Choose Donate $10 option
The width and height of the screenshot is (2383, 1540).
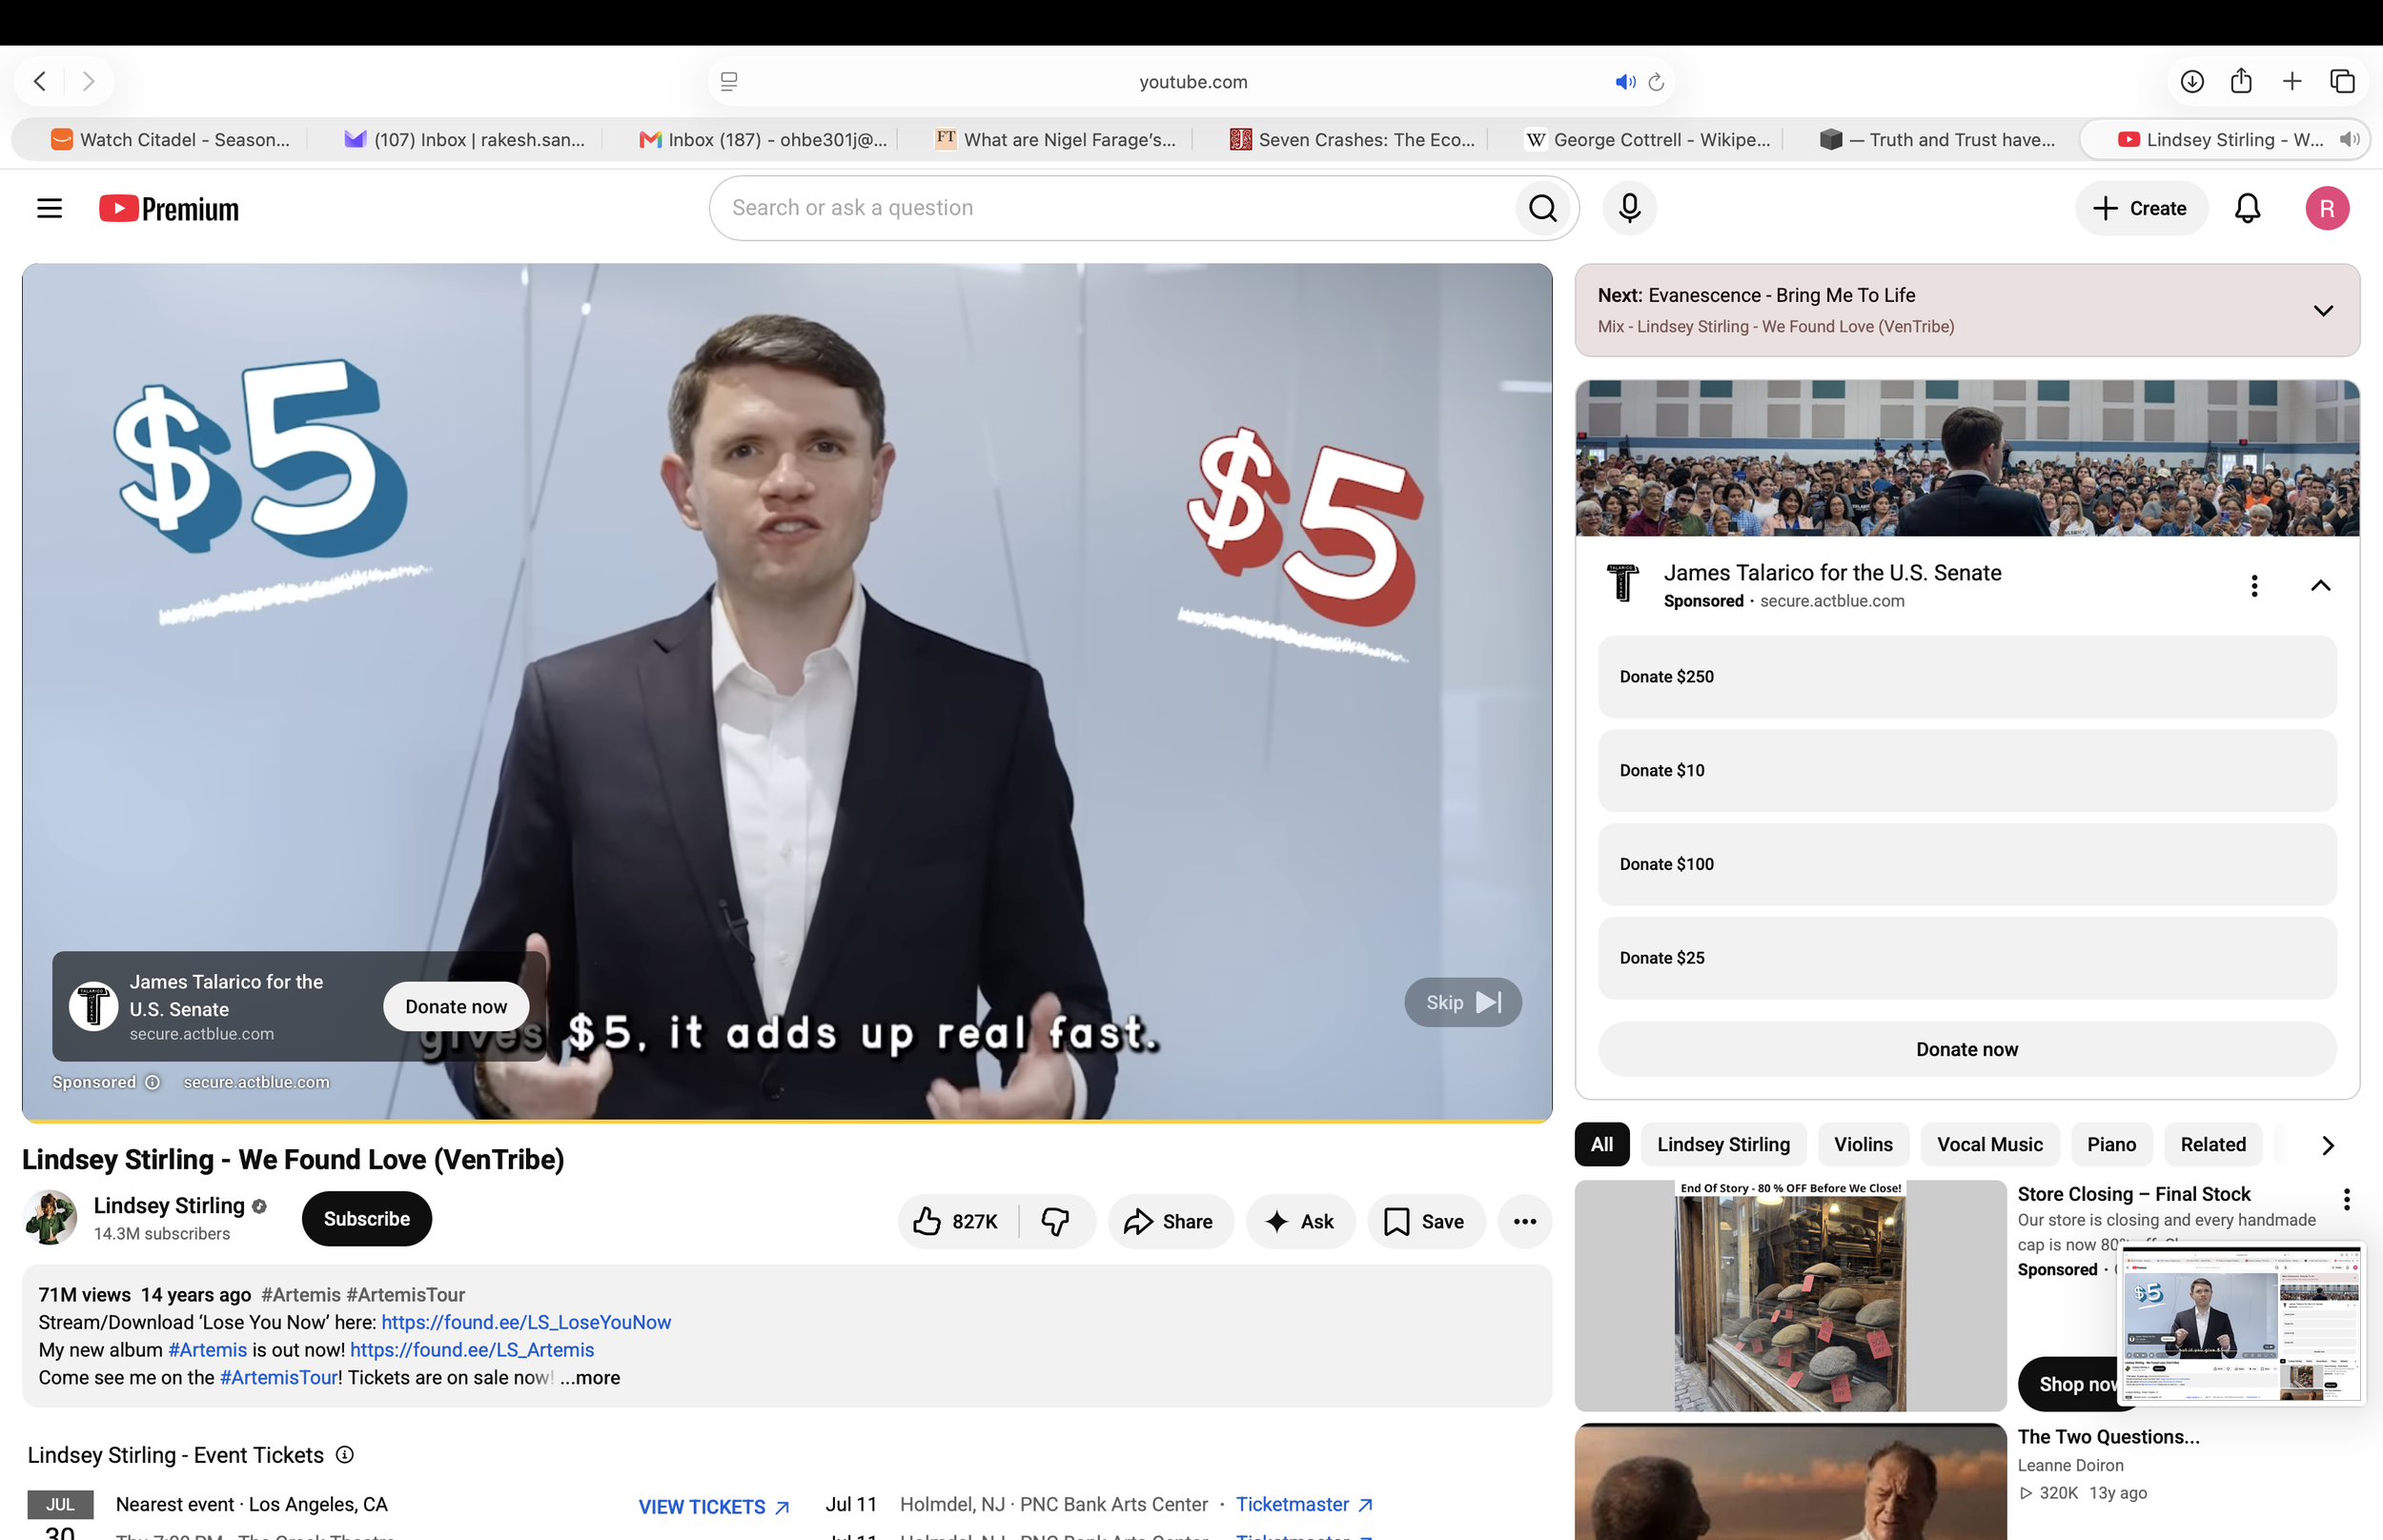(1967, 771)
